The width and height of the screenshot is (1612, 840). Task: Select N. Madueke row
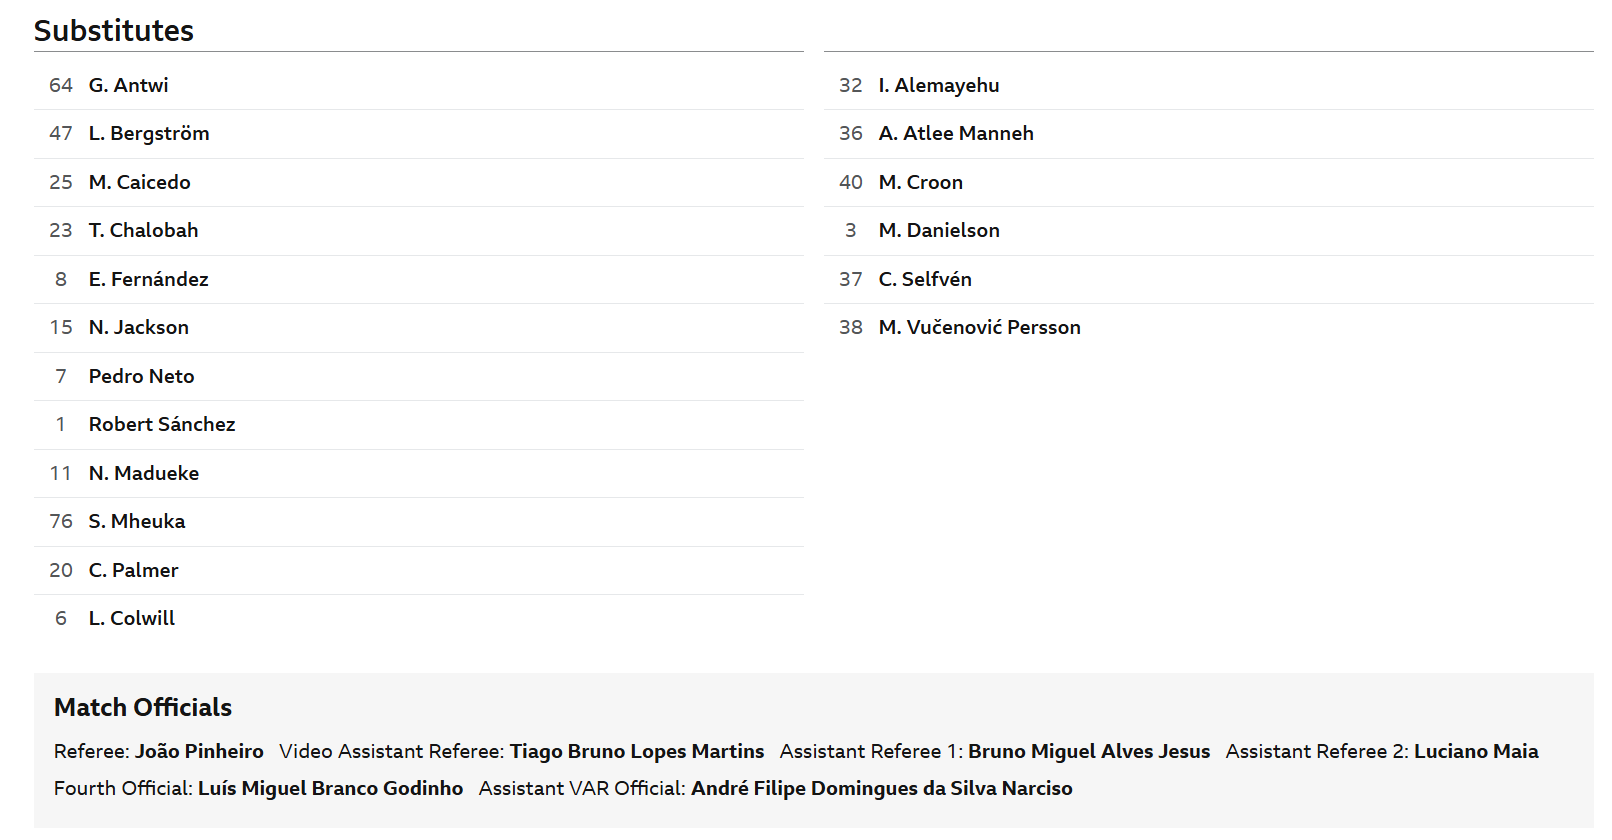tap(418, 473)
